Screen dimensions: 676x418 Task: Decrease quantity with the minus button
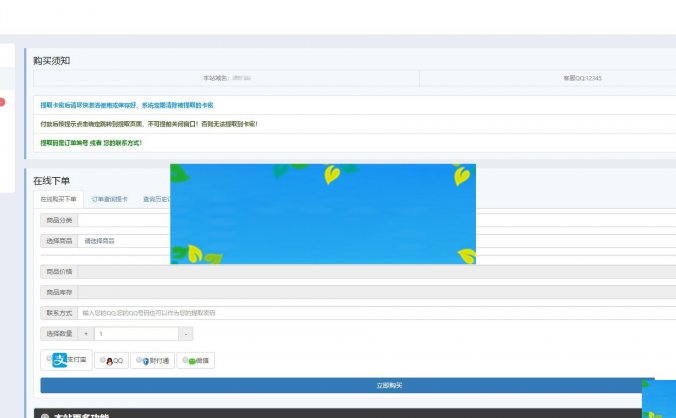pyautogui.click(x=186, y=334)
